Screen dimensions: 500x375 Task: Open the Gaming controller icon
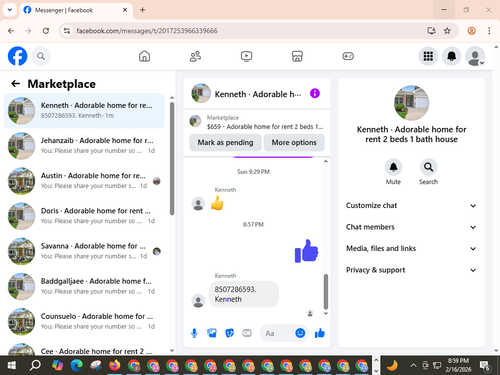[348, 56]
